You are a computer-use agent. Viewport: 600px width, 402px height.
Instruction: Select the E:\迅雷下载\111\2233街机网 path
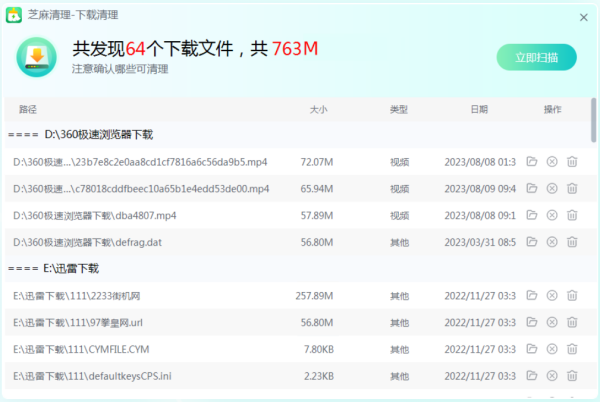[x=77, y=296]
